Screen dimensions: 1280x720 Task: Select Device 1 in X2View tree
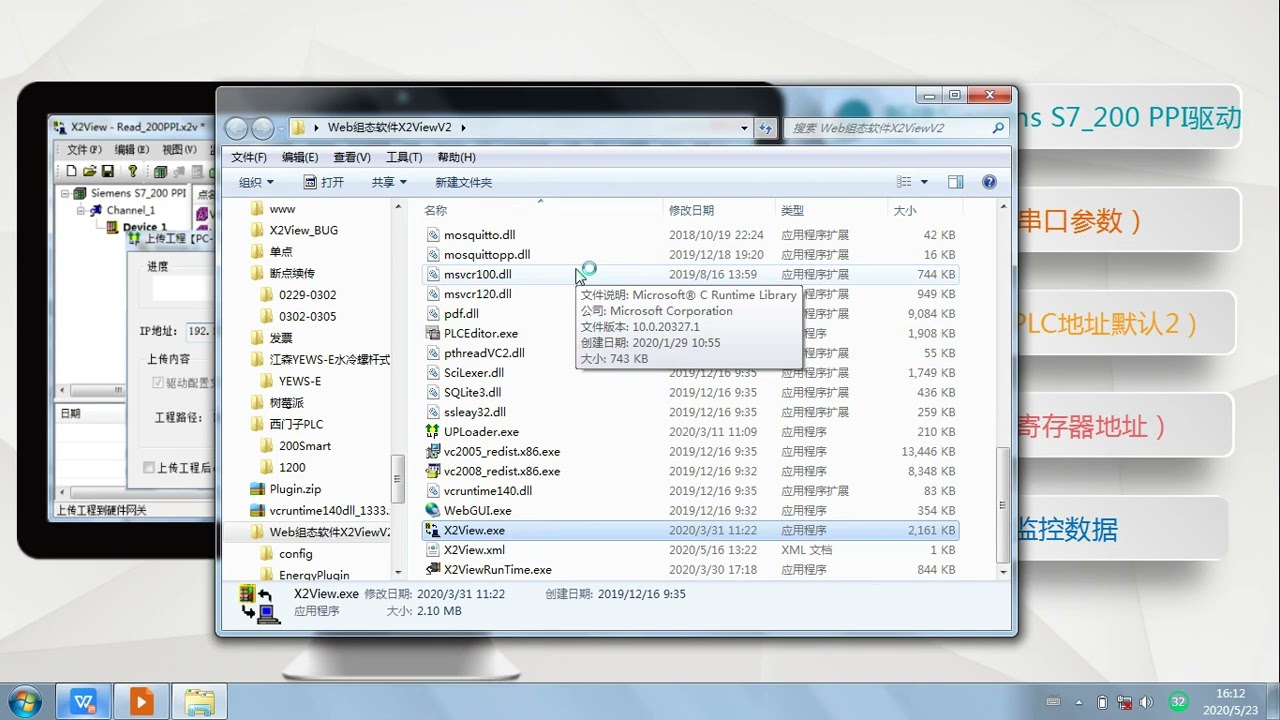click(x=145, y=227)
